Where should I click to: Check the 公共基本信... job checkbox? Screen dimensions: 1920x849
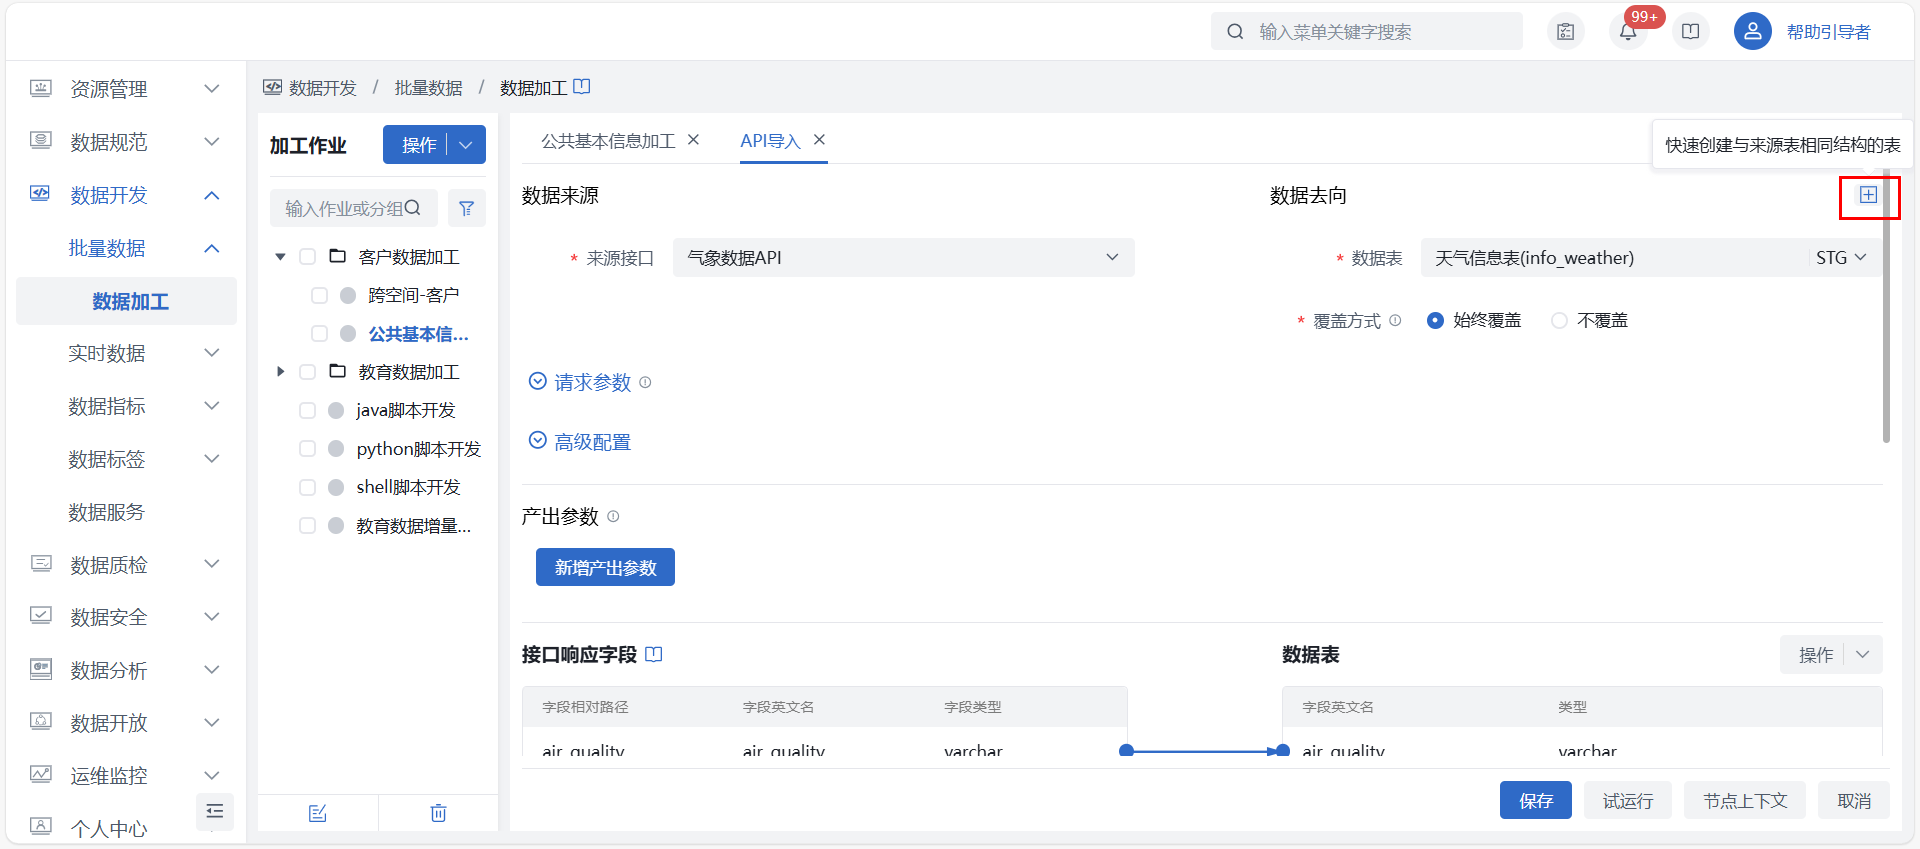click(x=319, y=334)
